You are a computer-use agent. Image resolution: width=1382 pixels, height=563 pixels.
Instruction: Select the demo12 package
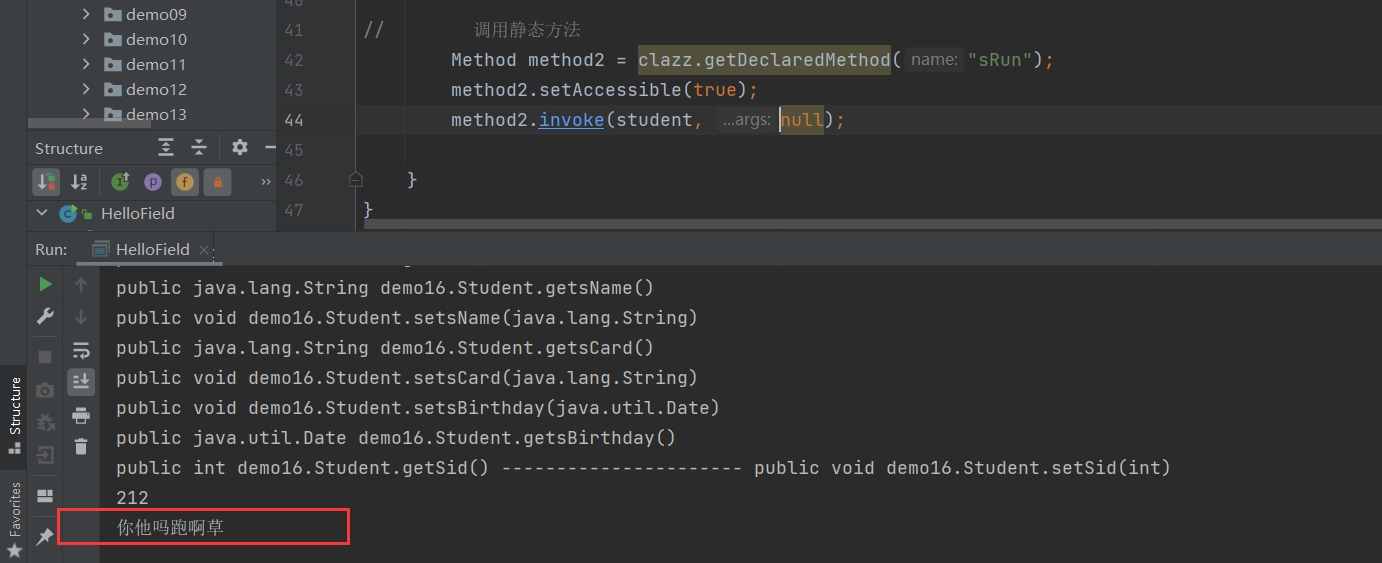(156, 89)
